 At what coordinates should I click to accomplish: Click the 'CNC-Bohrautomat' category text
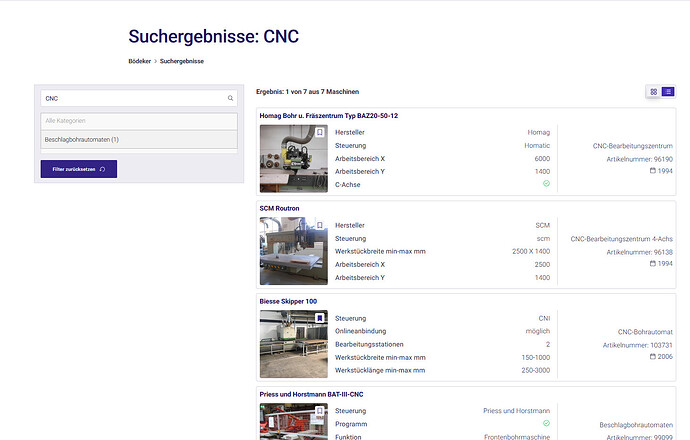pyautogui.click(x=645, y=332)
